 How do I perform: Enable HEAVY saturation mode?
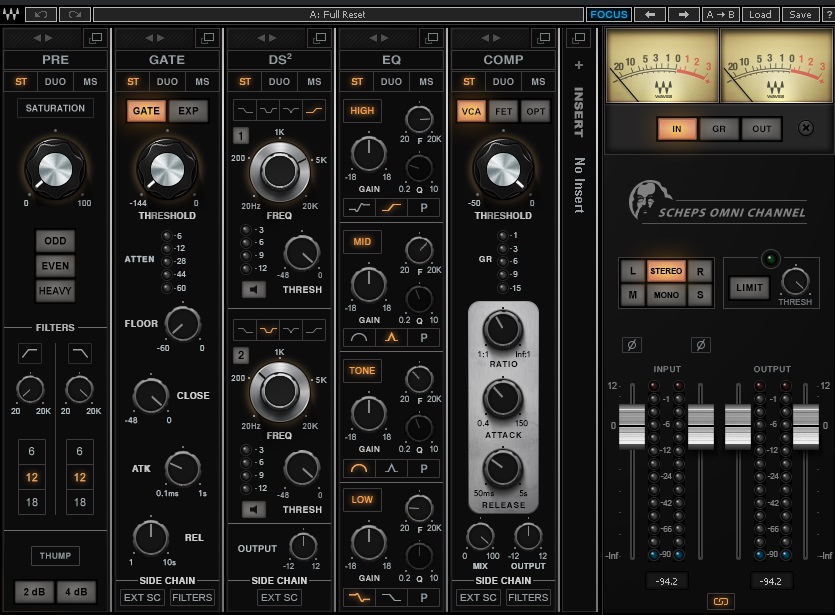pos(55,291)
